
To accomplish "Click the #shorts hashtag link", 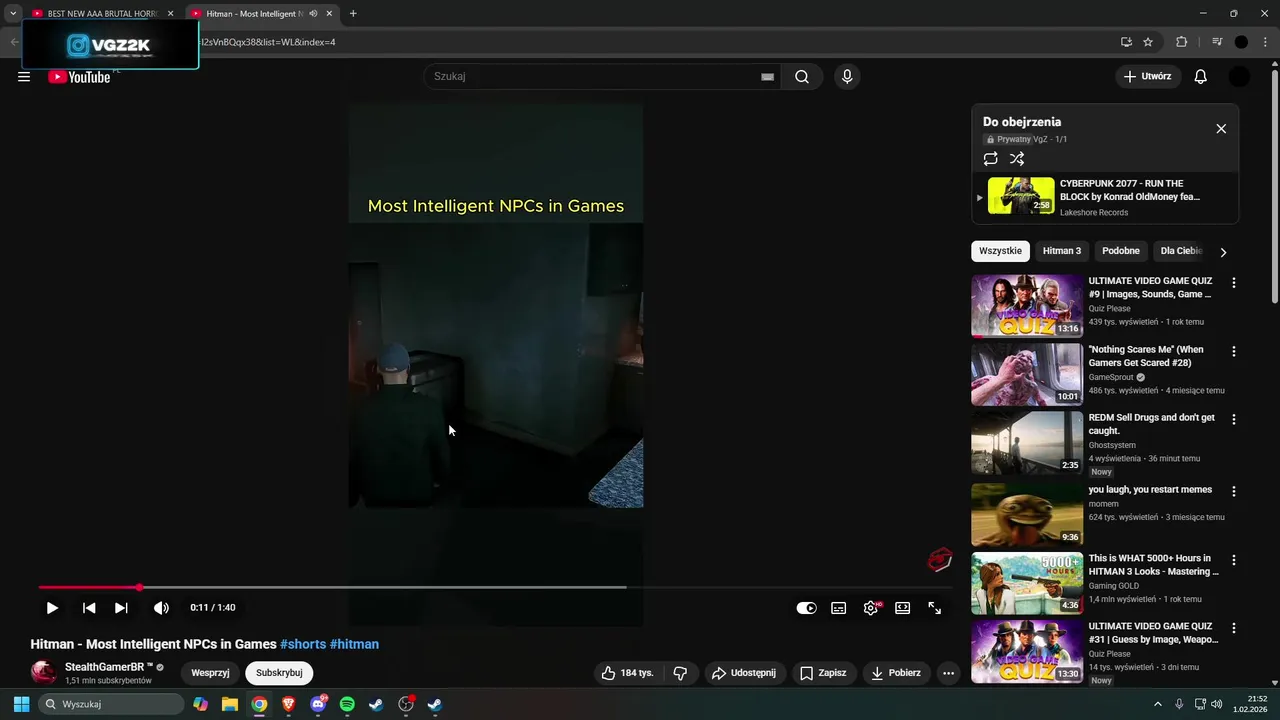I will point(303,644).
